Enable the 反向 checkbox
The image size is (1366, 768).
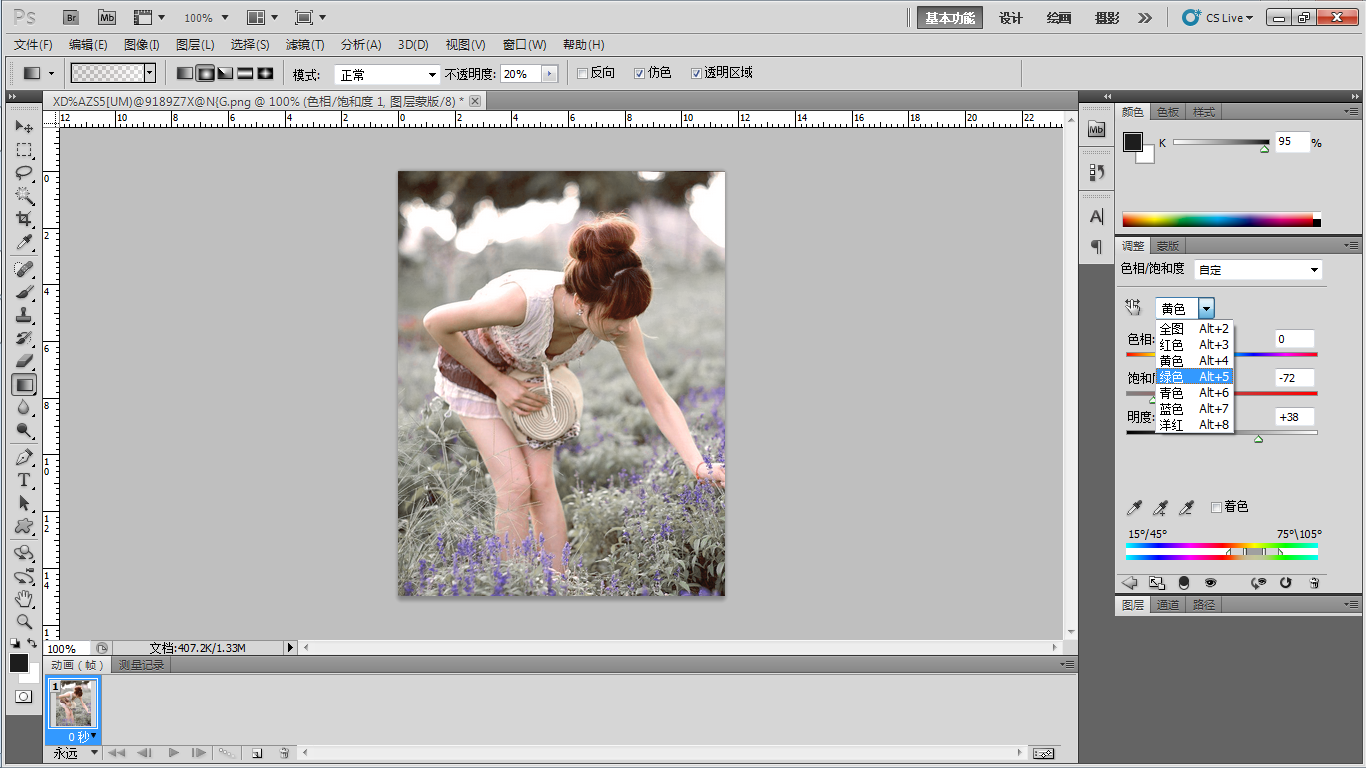click(583, 73)
